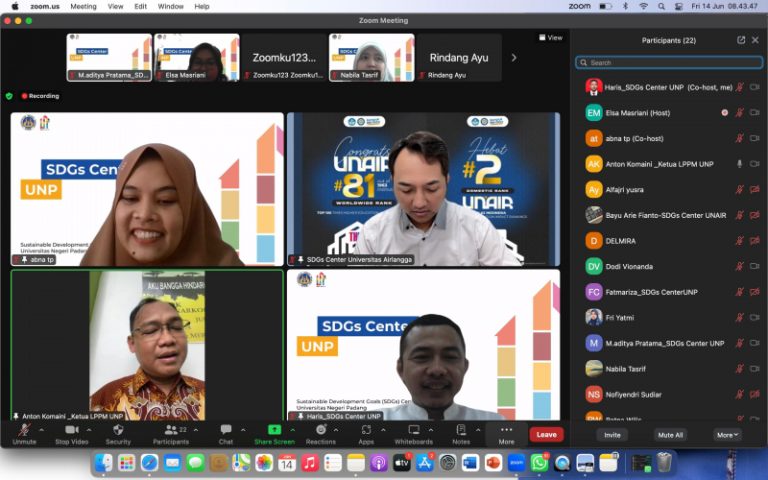This screenshot has width=768, height=480.
Task: Open the More dropdown in participants panel
Action: [x=727, y=435]
